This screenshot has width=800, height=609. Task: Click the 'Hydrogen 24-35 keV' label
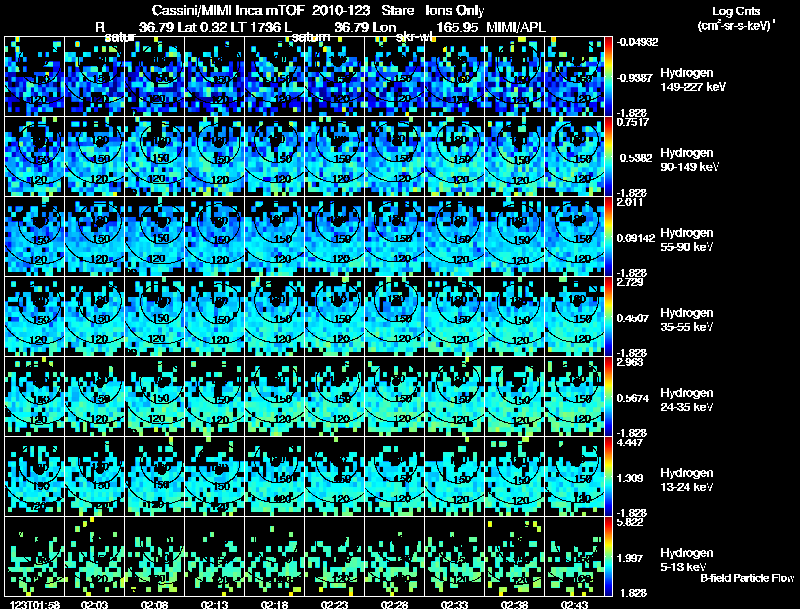[687, 400]
